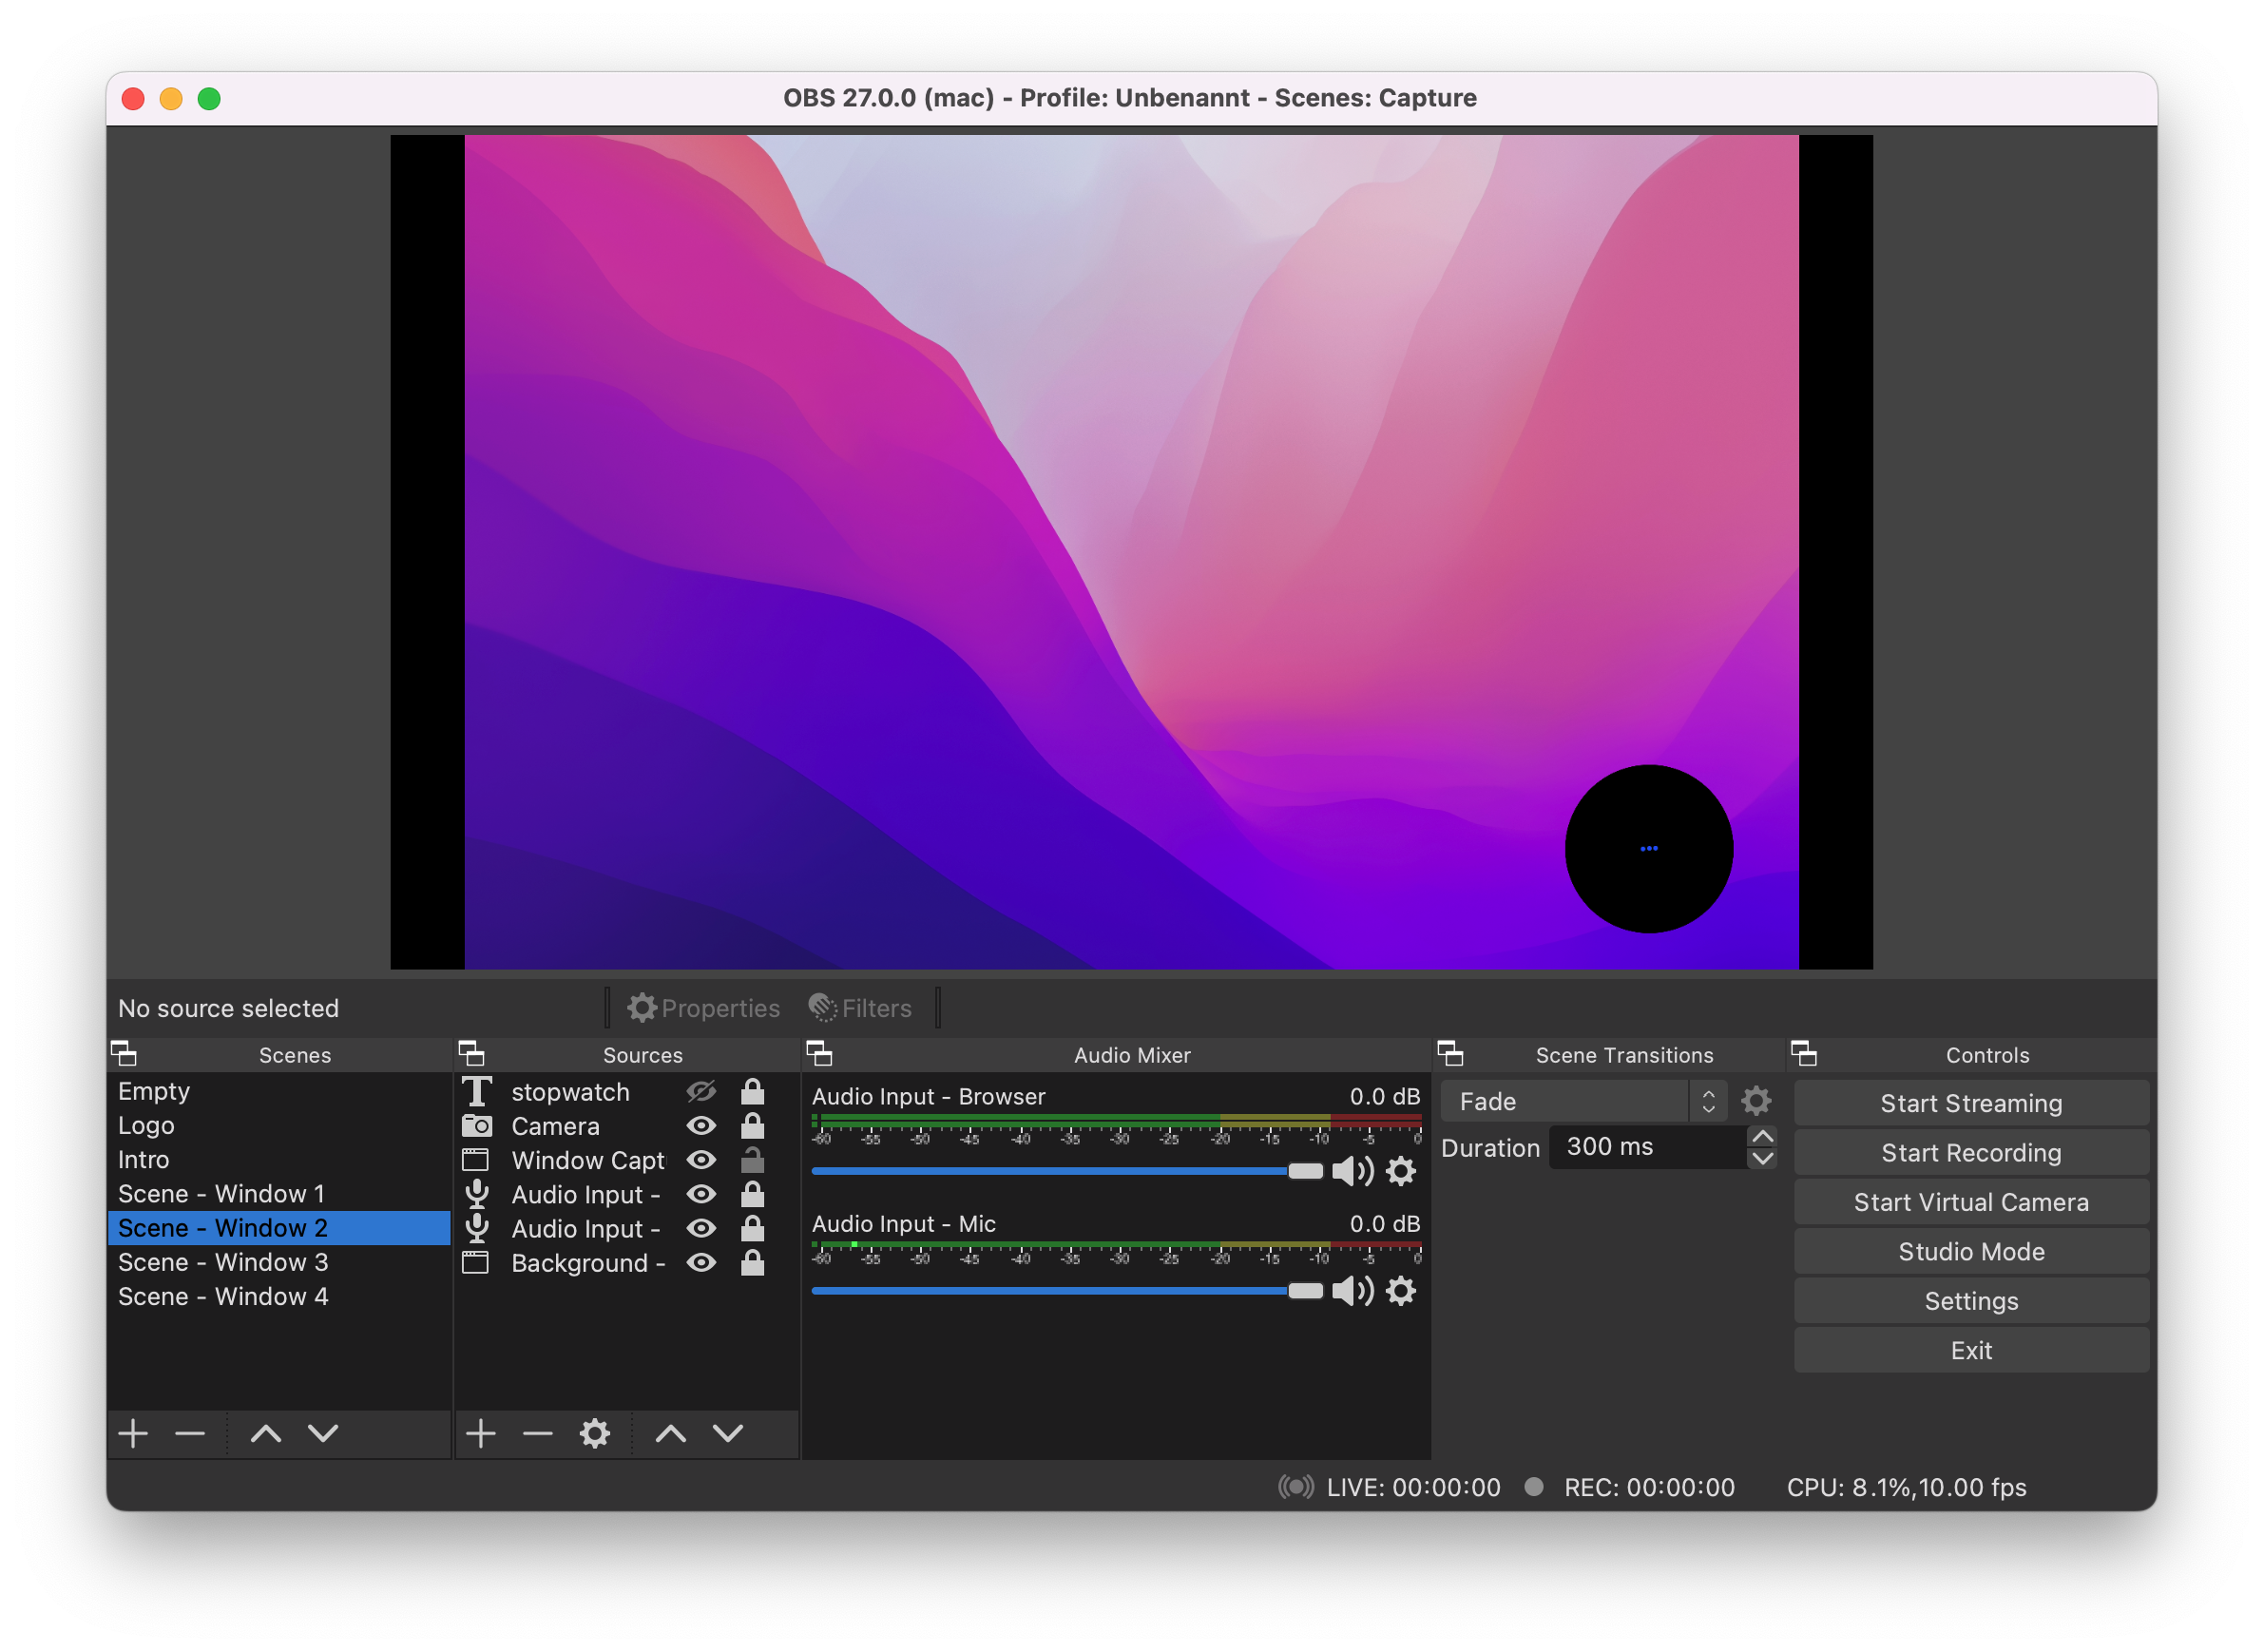Image resolution: width=2264 pixels, height=1652 pixels.
Task: Mute Audio Input - Browser
Action: [1353, 1171]
